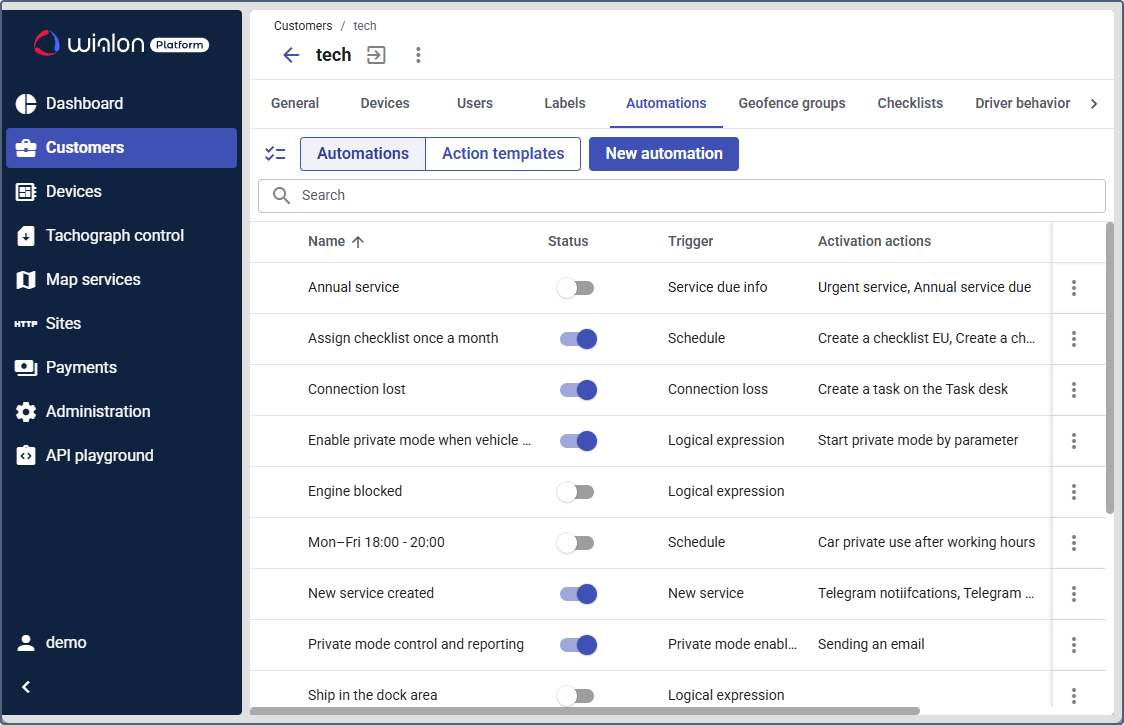This screenshot has width=1124, height=725.
Task: Click the back arrow next to tech
Action: [291, 55]
